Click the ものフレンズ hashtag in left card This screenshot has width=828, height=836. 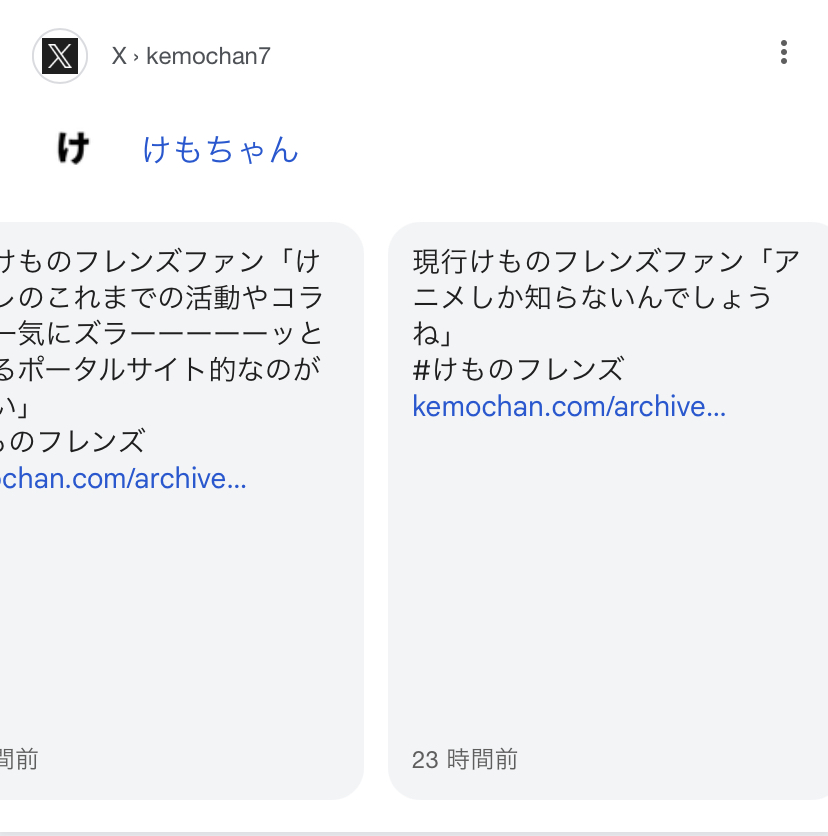pyautogui.click(x=73, y=441)
